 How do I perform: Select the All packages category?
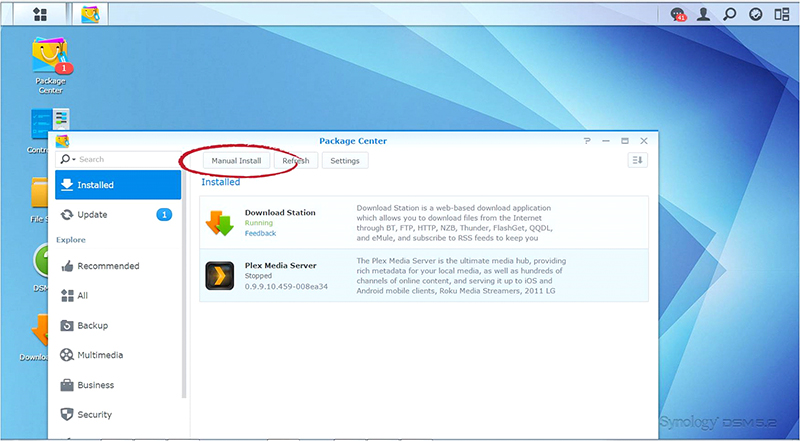click(118, 296)
